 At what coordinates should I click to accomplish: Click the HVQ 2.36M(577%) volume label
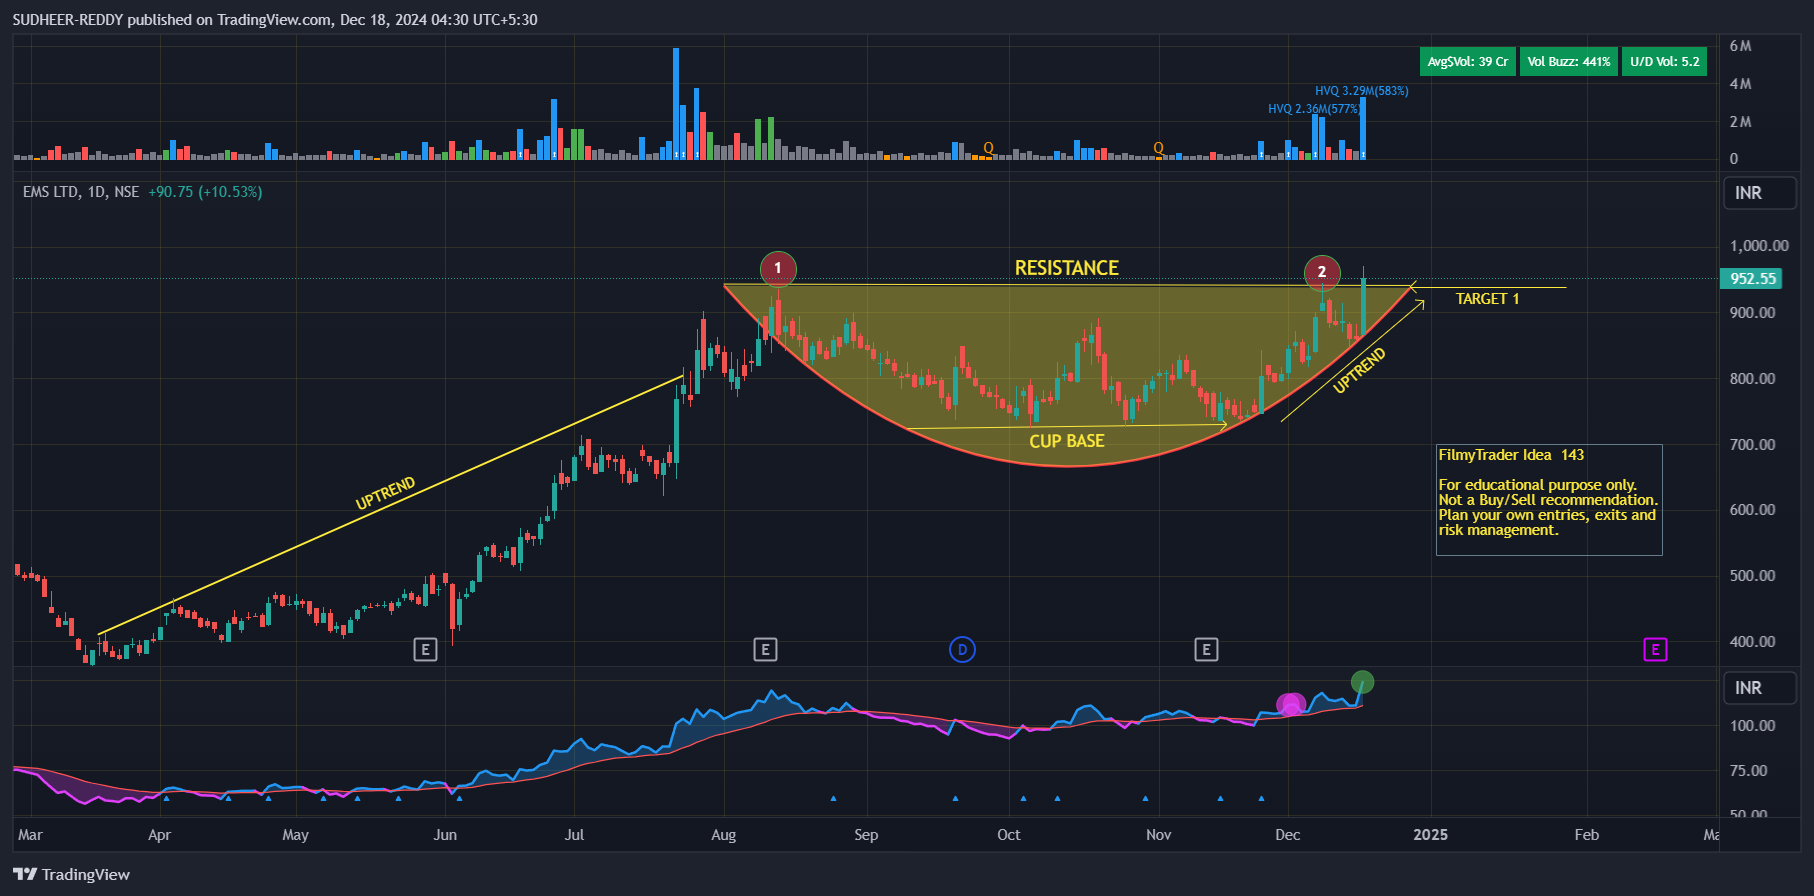[1314, 109]
